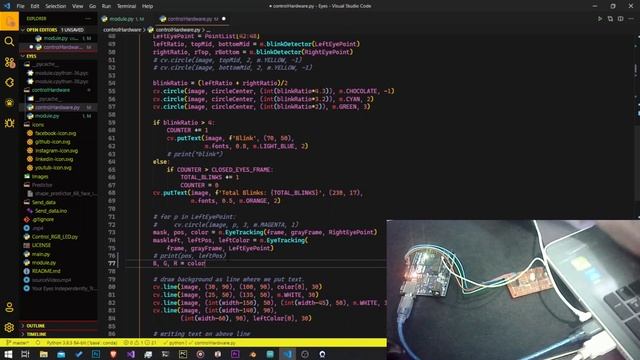
Task: Open the Manage gear icon
Action: click(x=9, y=327)
